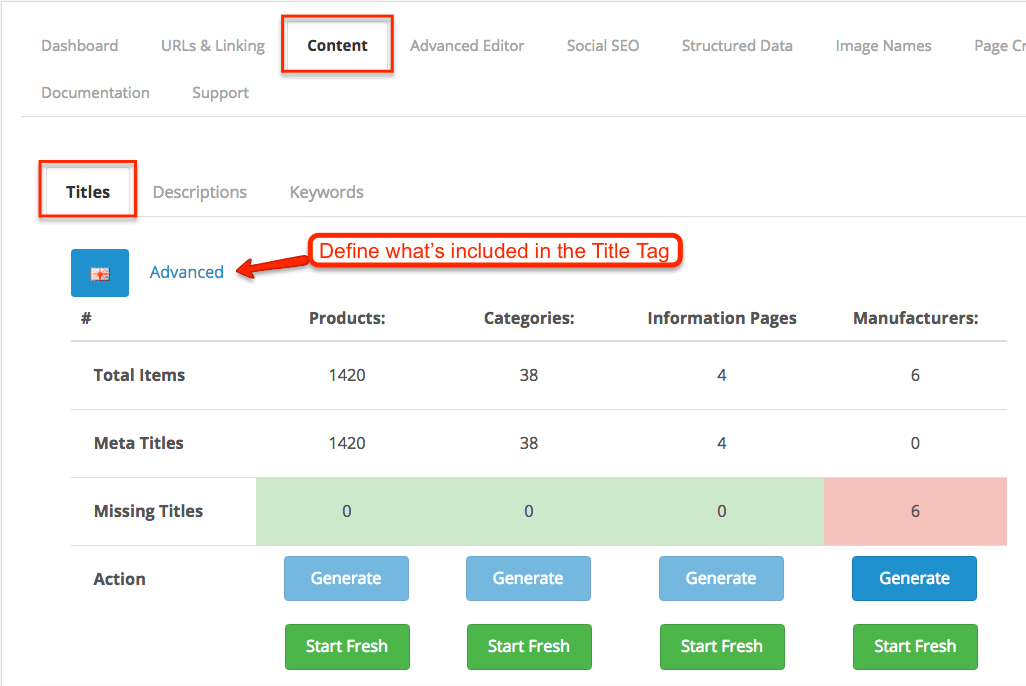
Task: Switch to Keywords sub-tab
Action: point(327,192)
